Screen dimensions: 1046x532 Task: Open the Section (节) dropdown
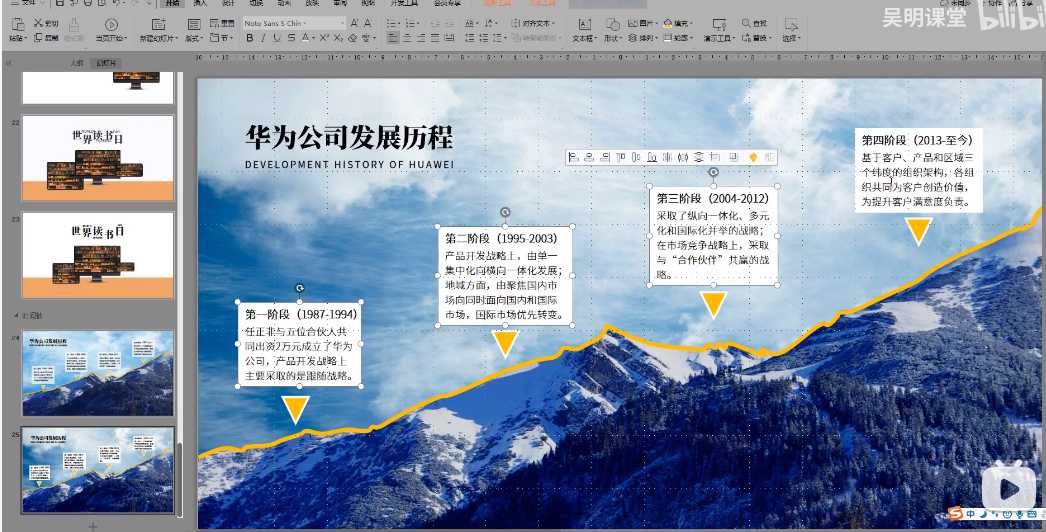coord(221,38)
